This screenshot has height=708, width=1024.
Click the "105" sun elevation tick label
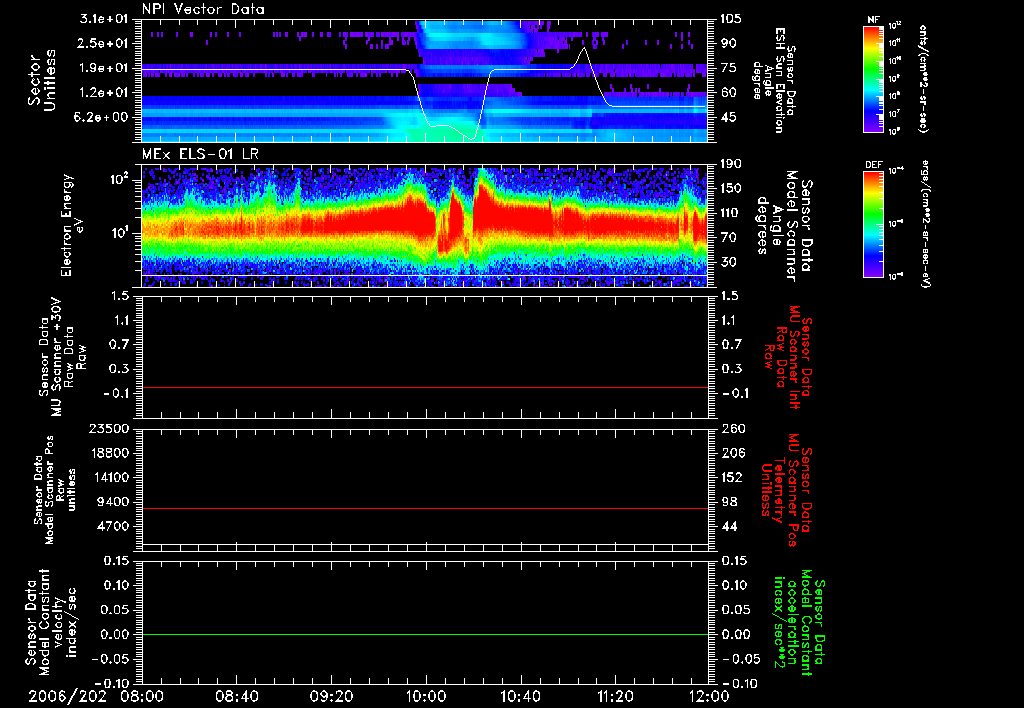point(731,19)
